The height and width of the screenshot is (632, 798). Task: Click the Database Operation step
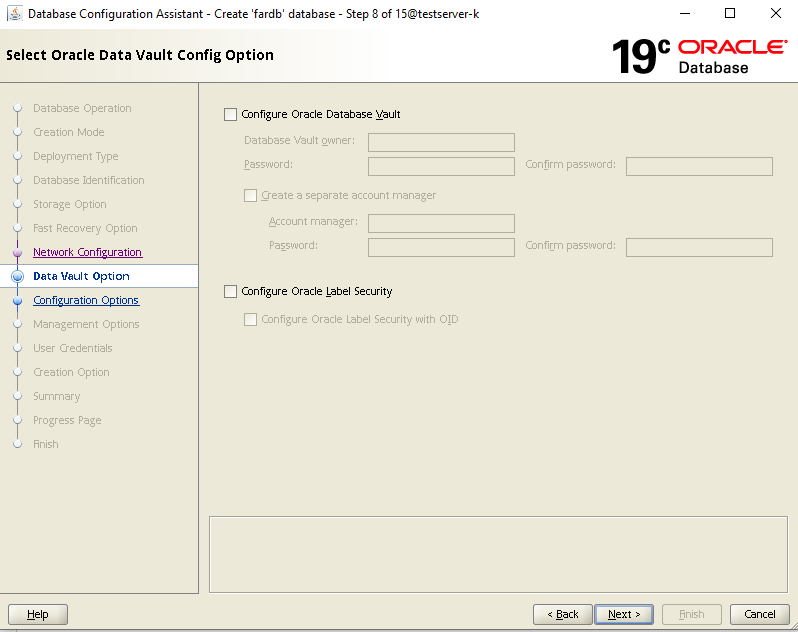coord(82,108)
